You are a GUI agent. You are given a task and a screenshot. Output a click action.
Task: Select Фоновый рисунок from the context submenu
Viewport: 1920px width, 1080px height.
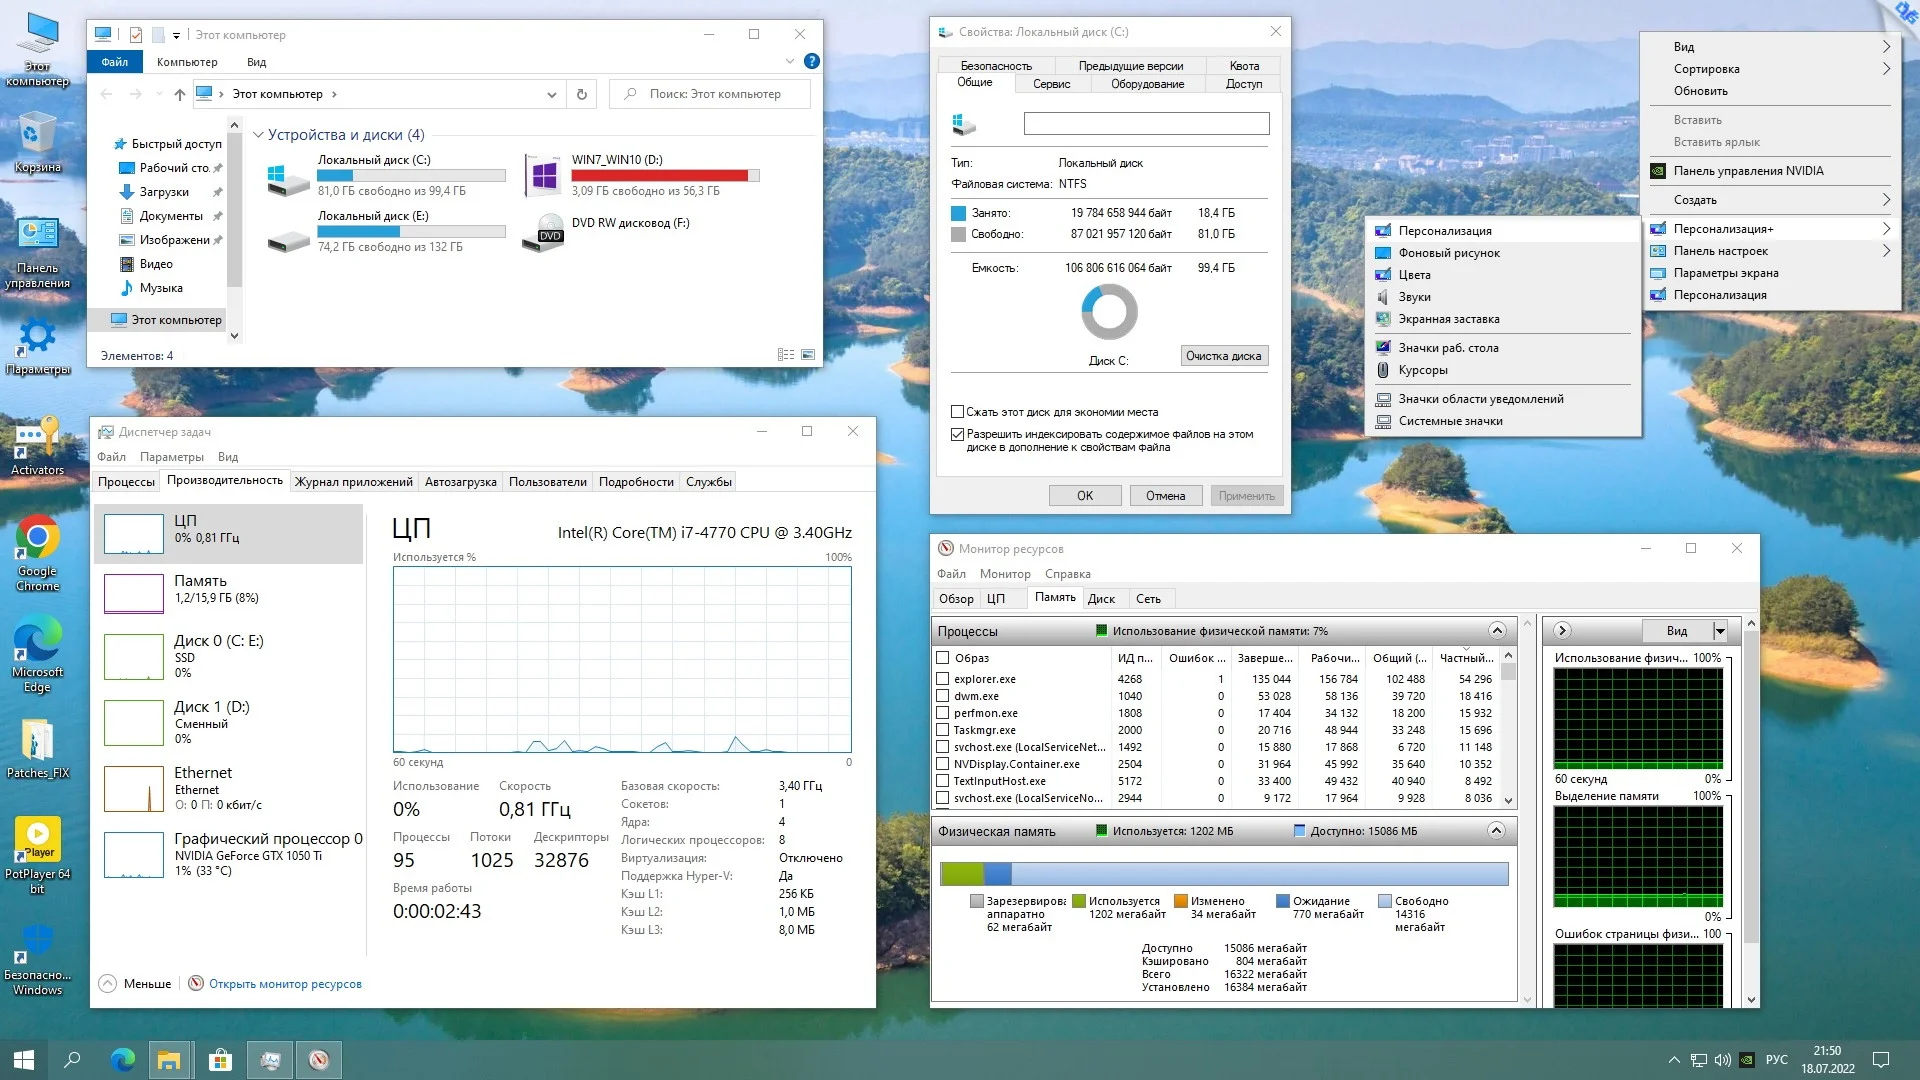point(1449,253)
